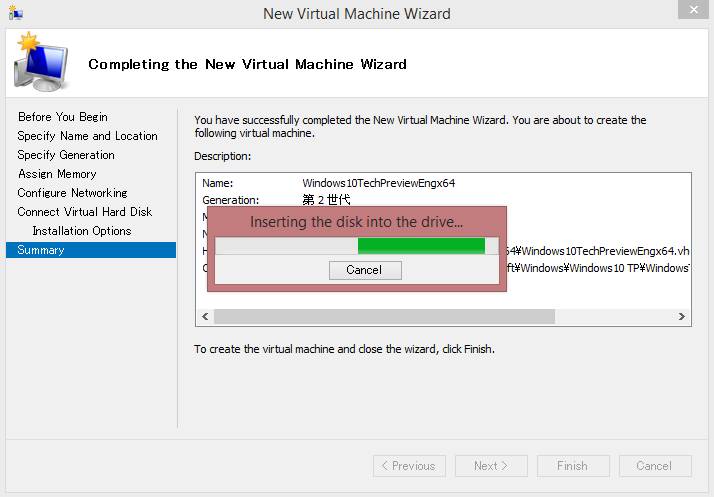Click the Previous button

click(x=409, y=466)
